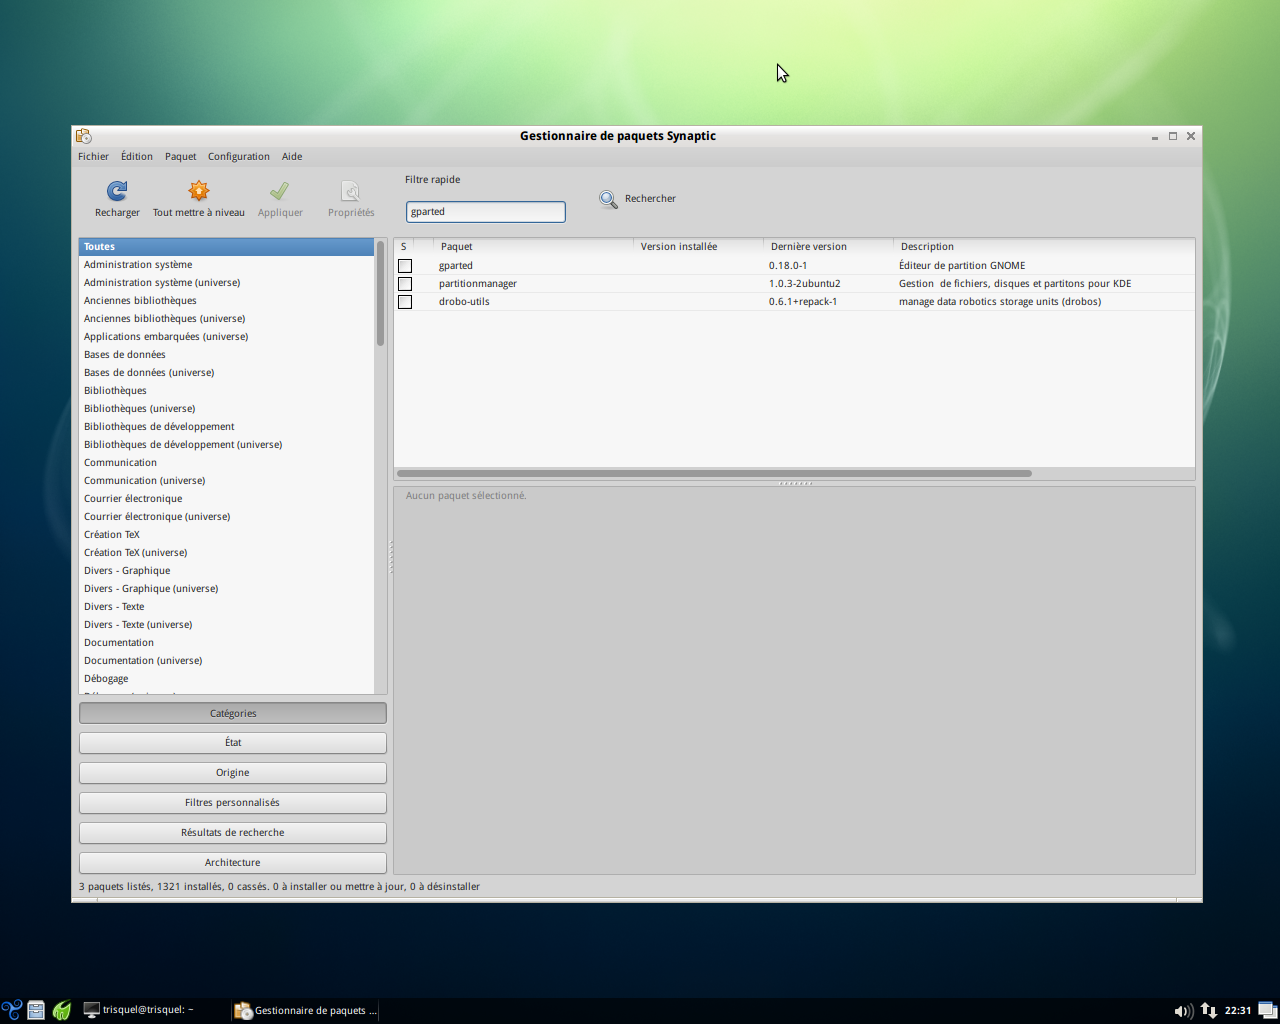The height and width of the screenshot is (1024, 1280).
Task: Select the Toutes category
Action: click(x=226, y=247)
